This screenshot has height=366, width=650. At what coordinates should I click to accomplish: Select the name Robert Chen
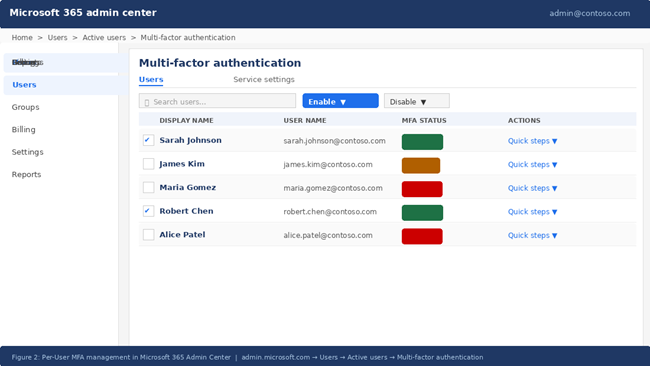[187, 211]
